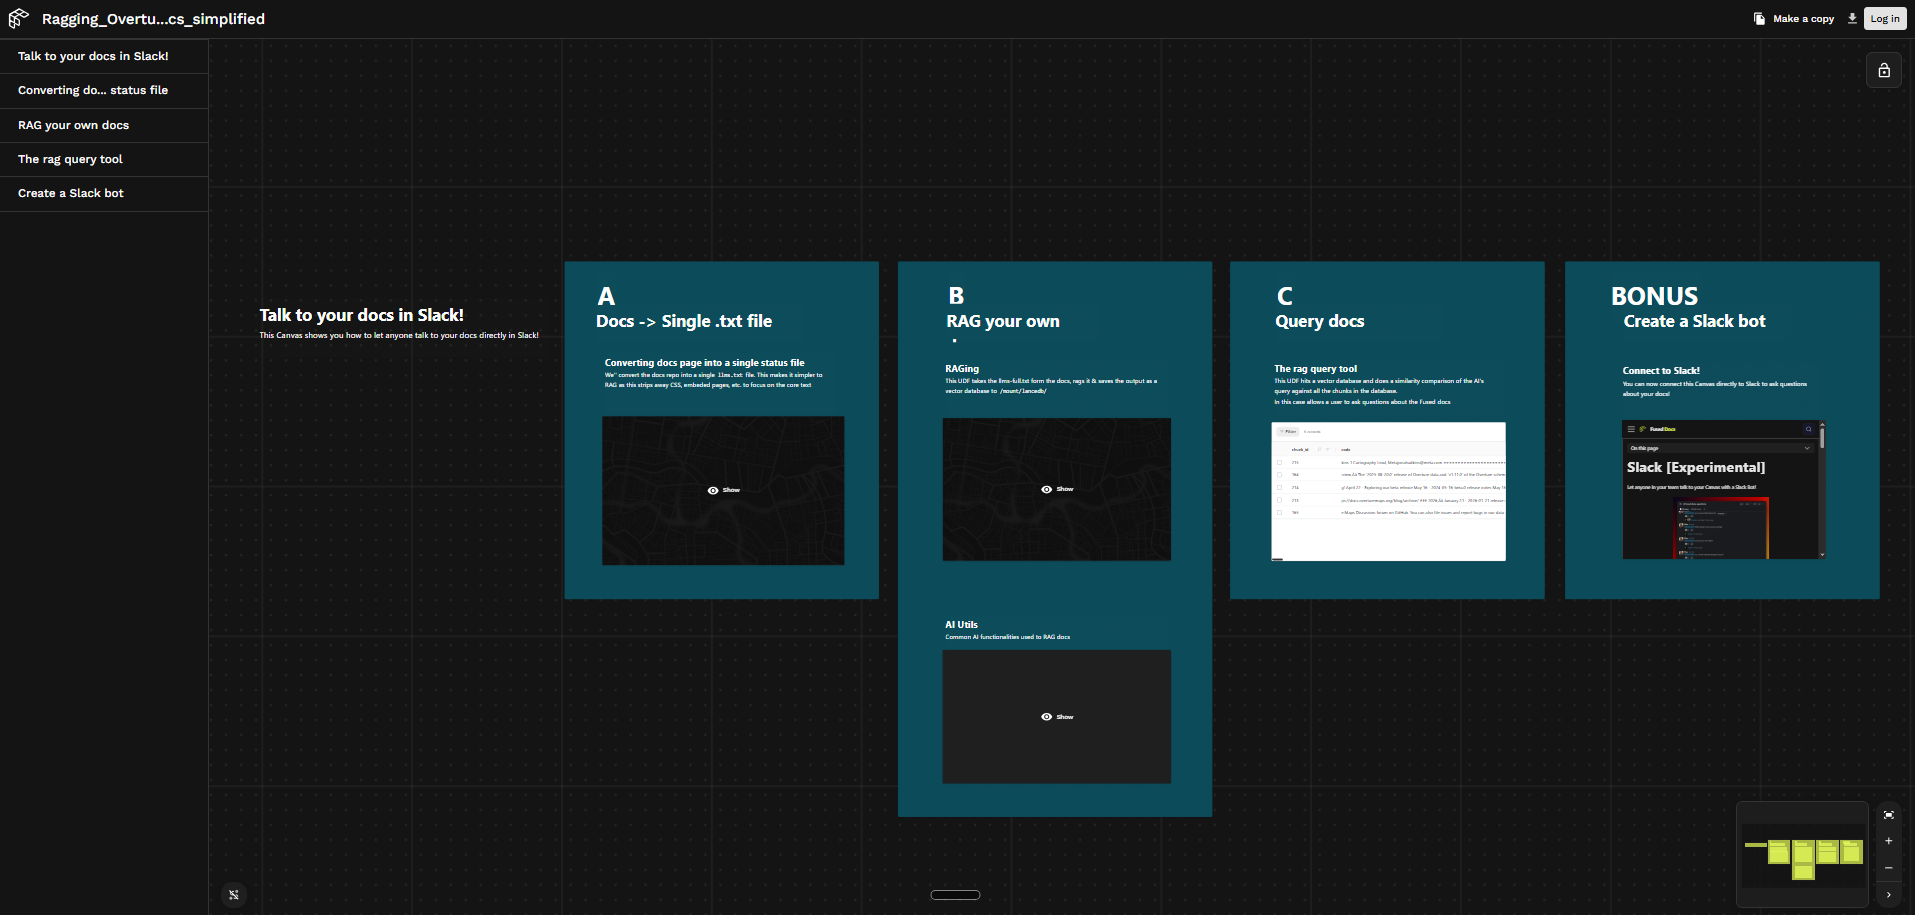Zoom out using the minus icon
Screen dimensions: 1915x915
[1888, 868]
